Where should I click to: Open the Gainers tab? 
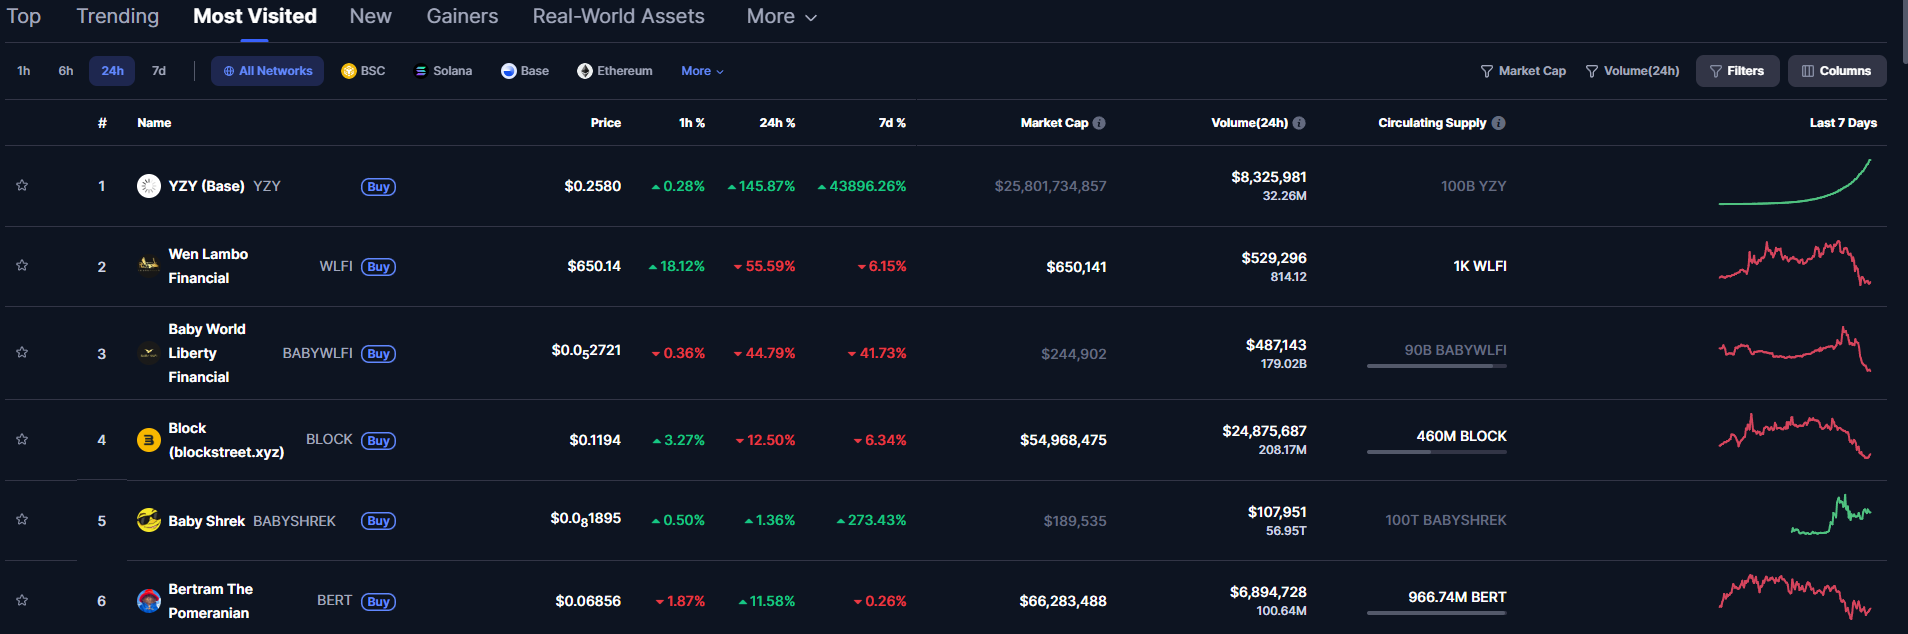coord(462,17)
